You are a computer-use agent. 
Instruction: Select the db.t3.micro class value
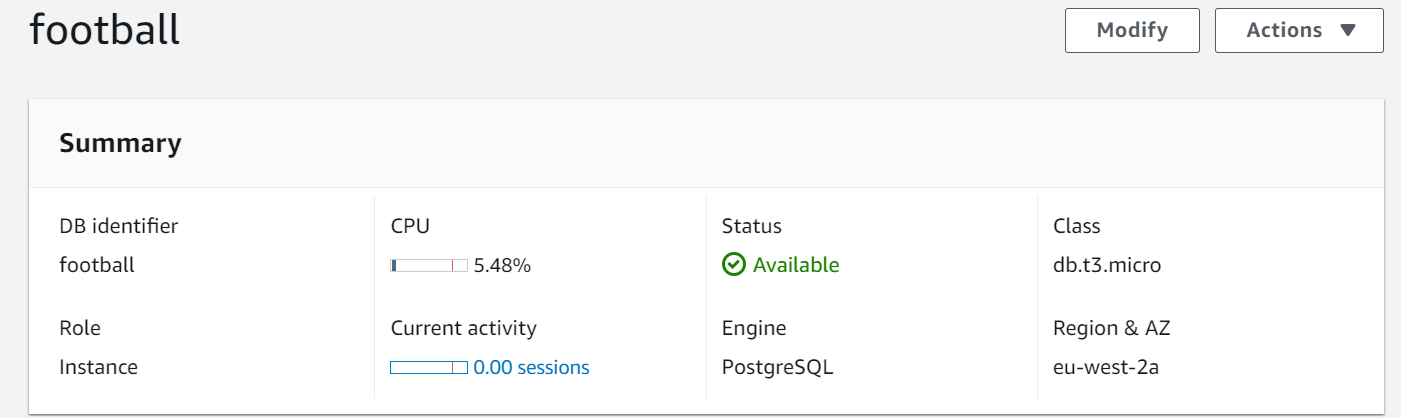[1107, 265]
